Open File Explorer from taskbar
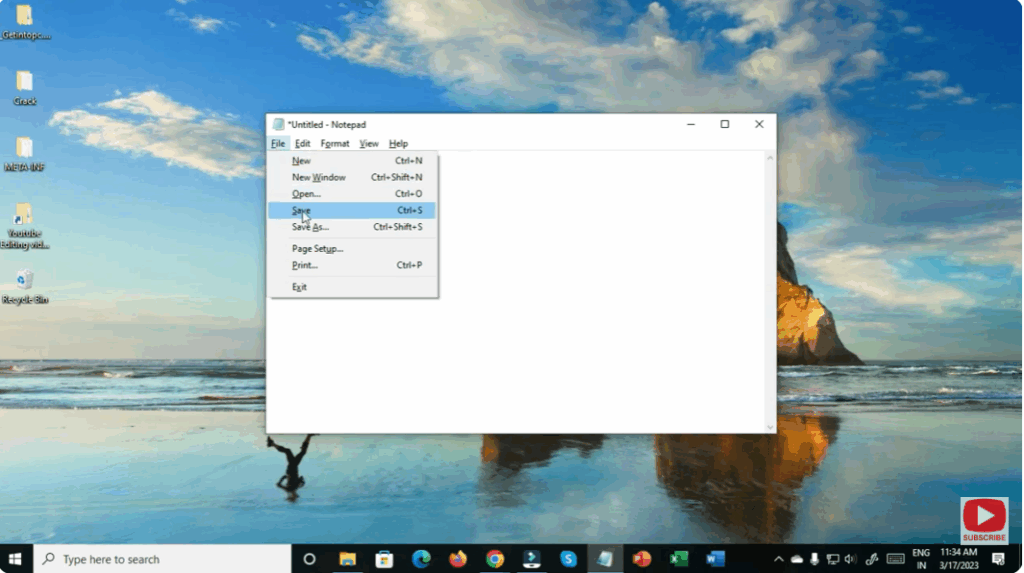 347,559
